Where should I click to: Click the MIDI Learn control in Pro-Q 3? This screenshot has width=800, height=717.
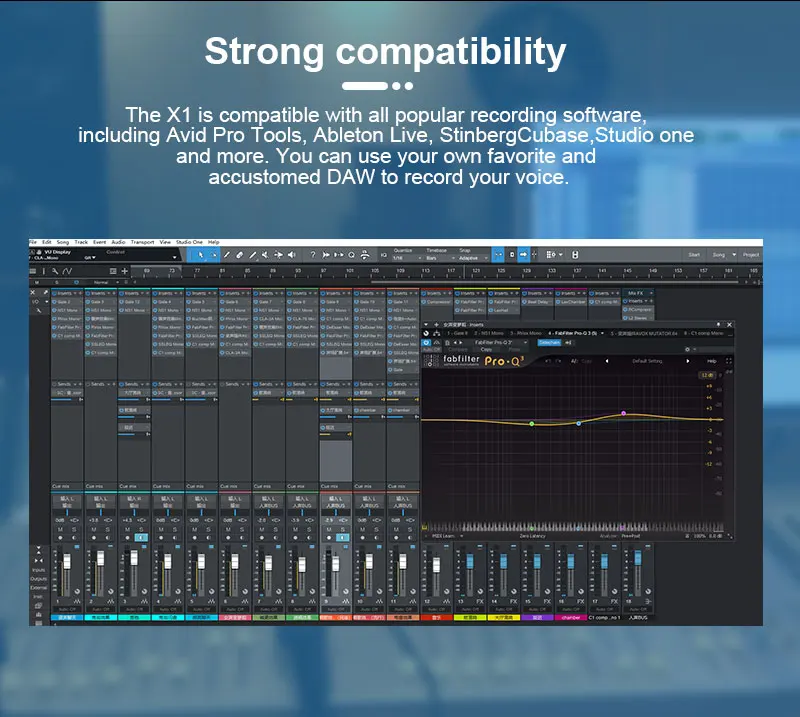[x=445, y=536]
